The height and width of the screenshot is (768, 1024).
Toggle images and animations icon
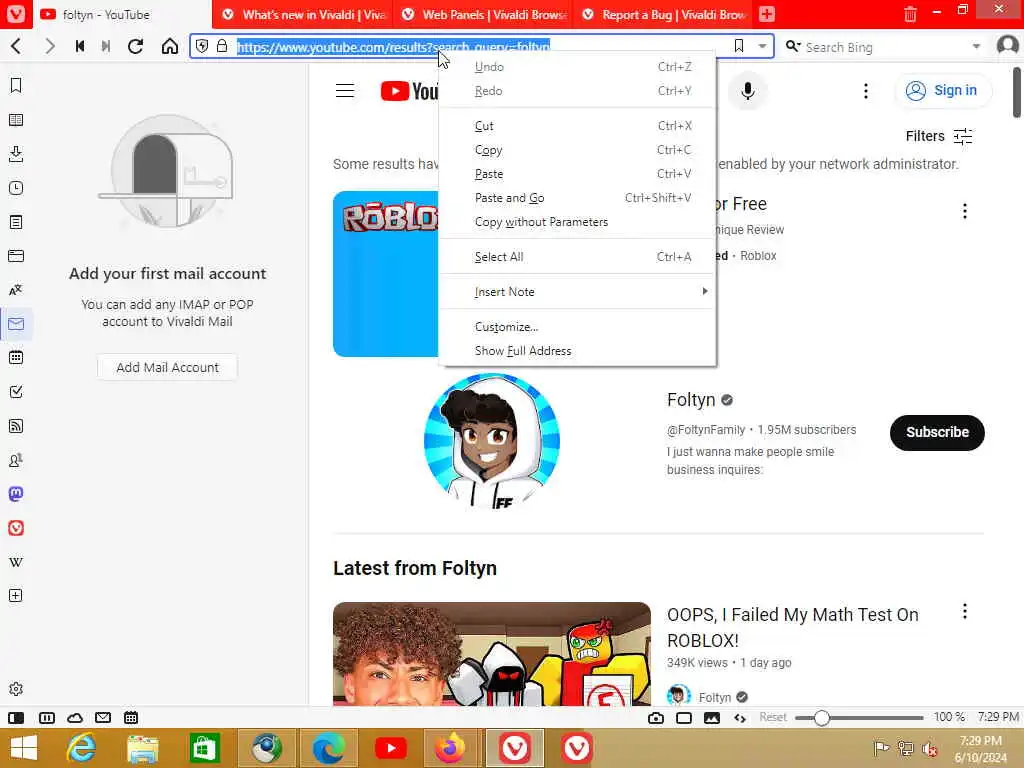coord(712,718)
